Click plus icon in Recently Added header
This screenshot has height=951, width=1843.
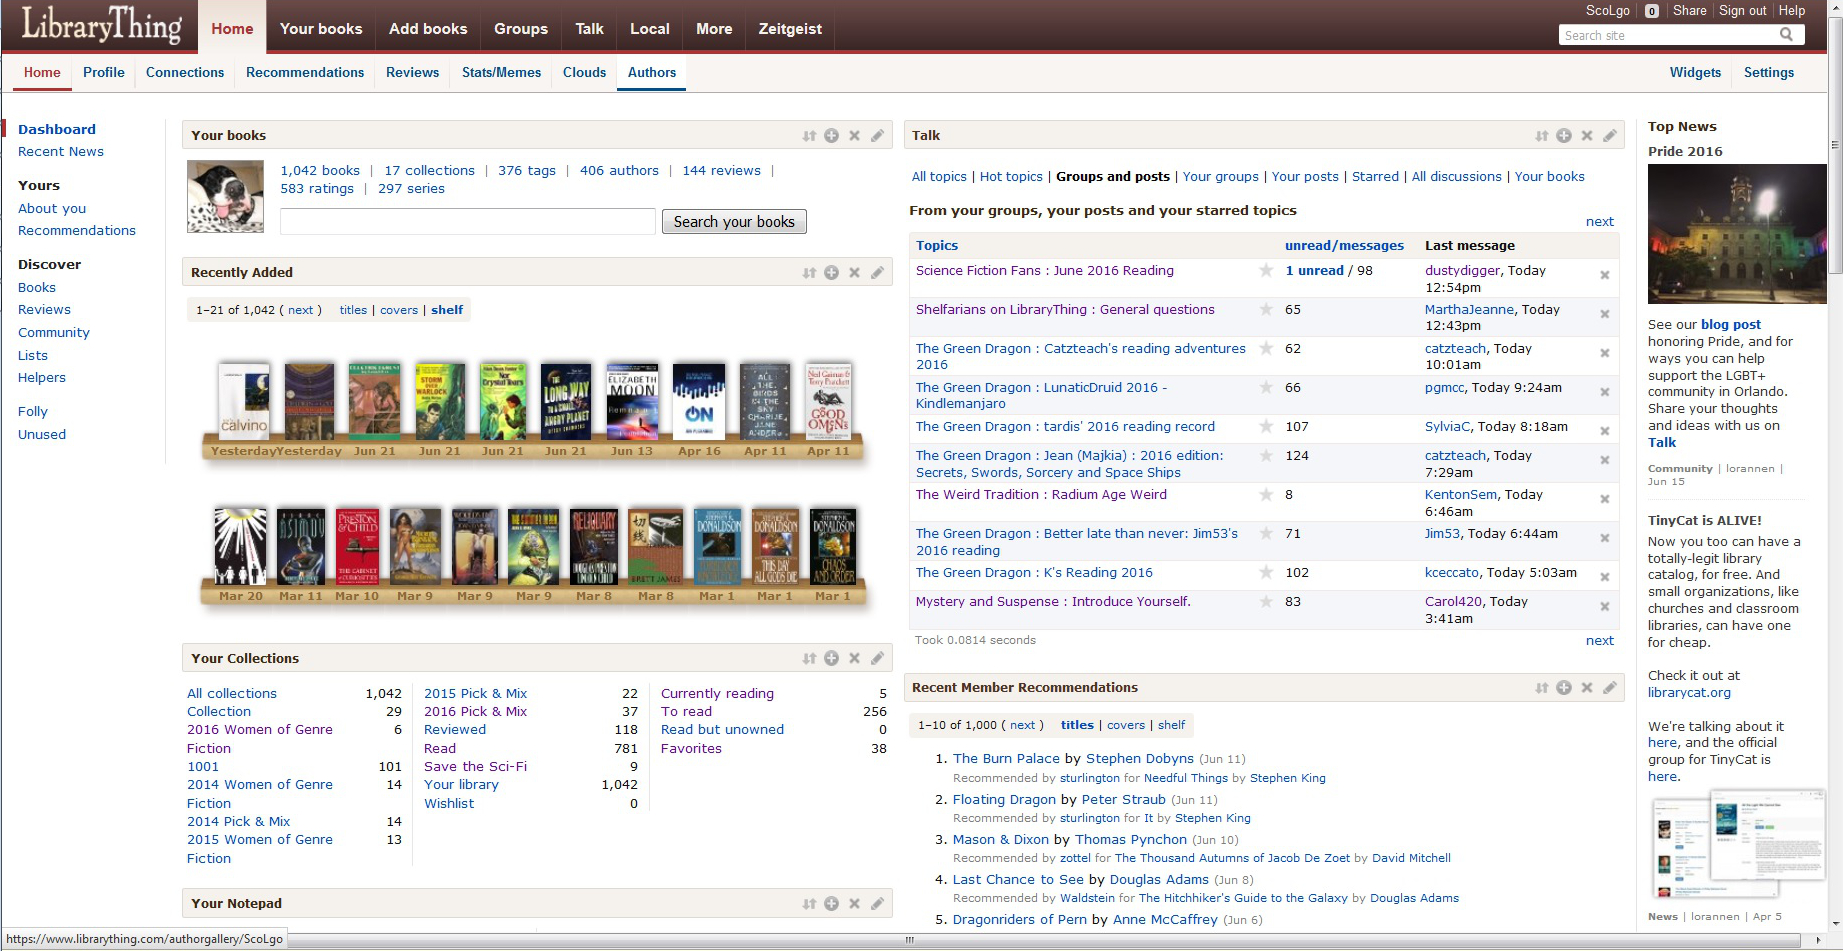pos(831,273)
